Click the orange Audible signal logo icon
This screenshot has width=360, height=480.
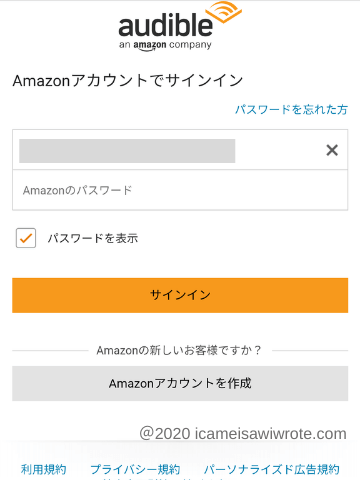(223, 12)
